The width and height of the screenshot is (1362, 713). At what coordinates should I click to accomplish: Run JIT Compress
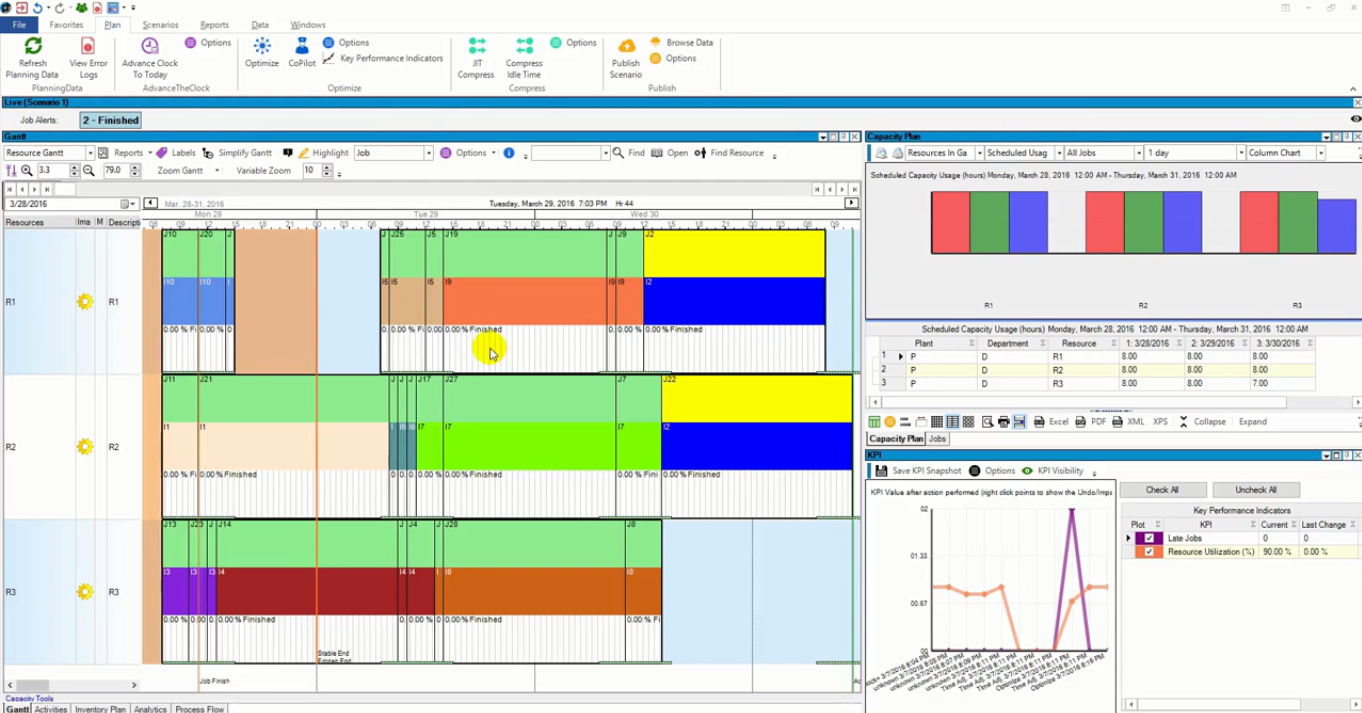[476, 59]
